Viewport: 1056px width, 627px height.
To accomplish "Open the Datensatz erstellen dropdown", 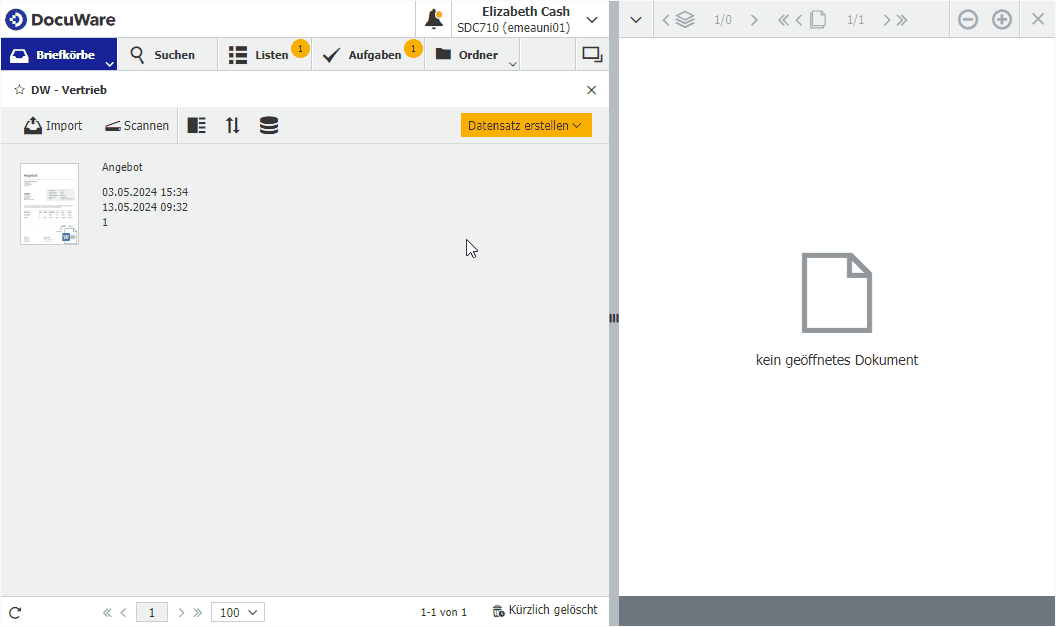I will pyautogui.click(x=525, y=125).
